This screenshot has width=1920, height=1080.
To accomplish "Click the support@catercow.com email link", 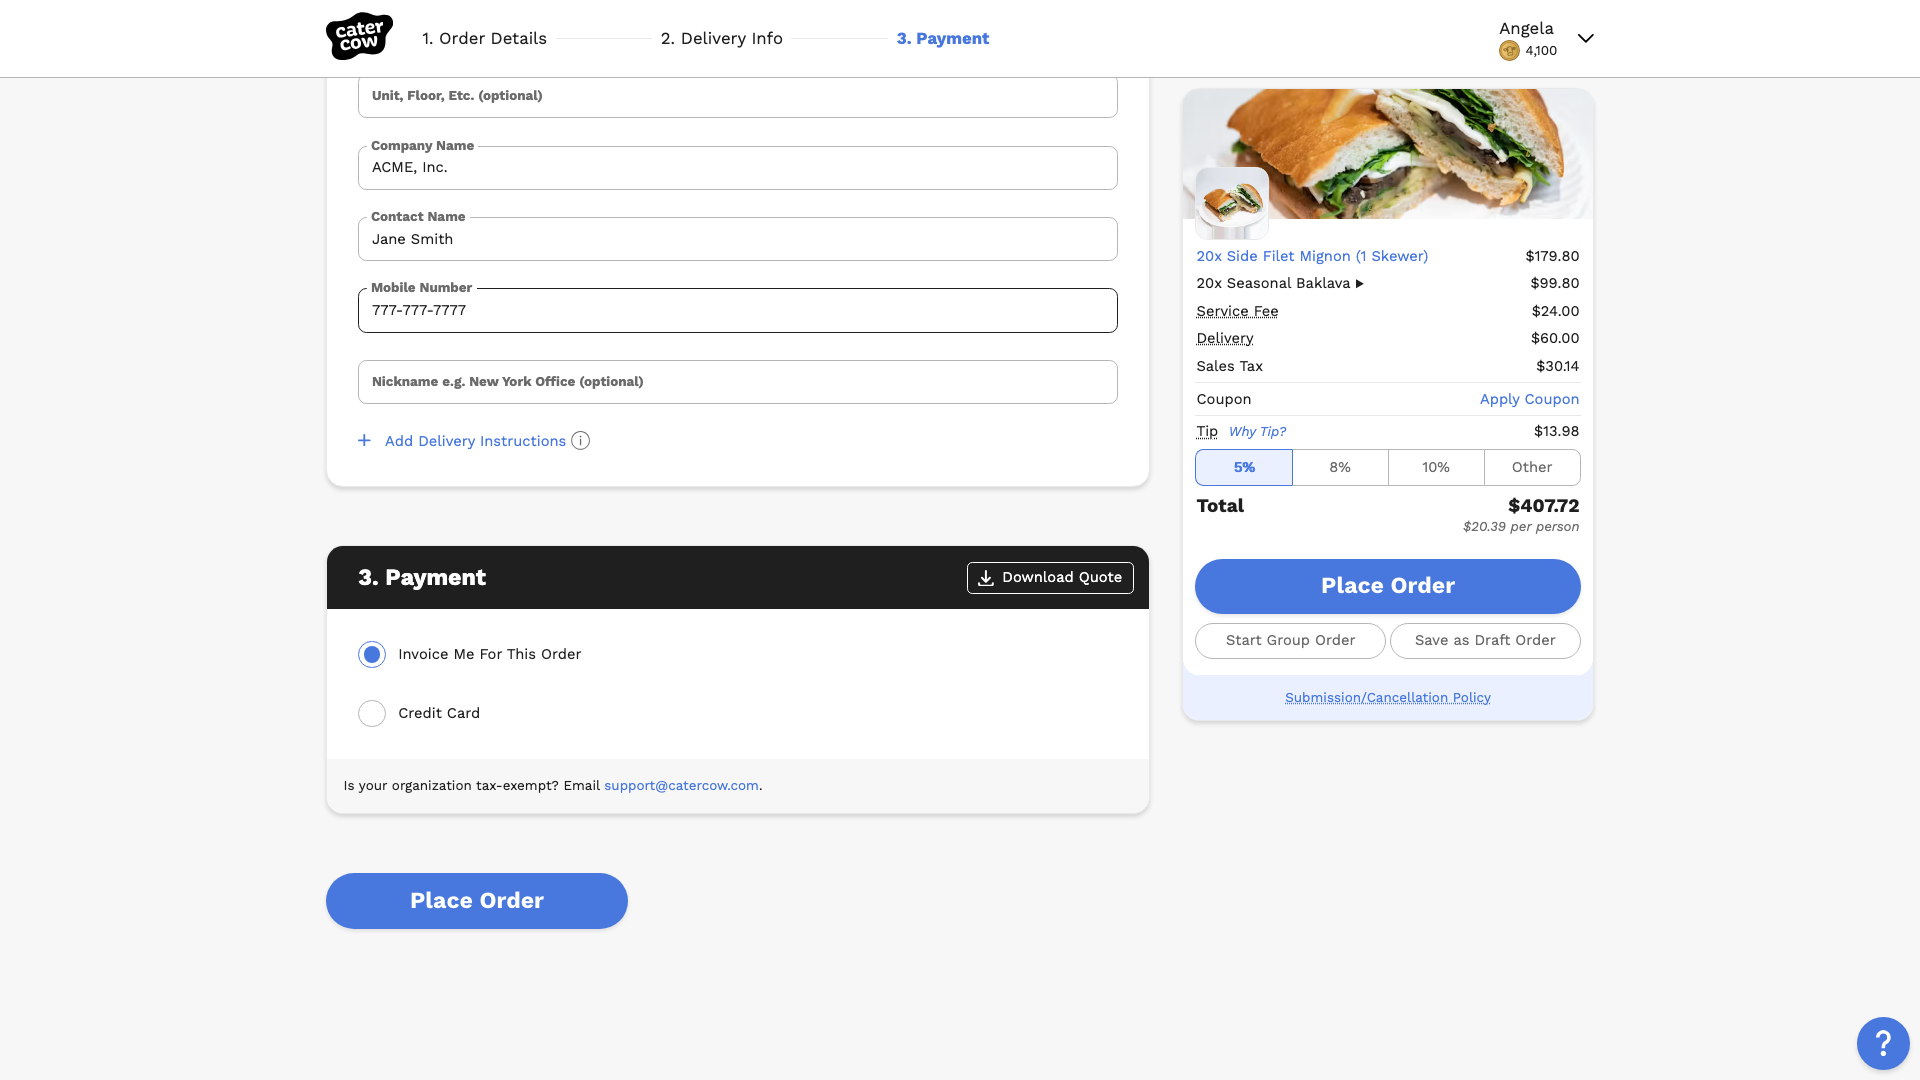I will (x=681, y=786).
